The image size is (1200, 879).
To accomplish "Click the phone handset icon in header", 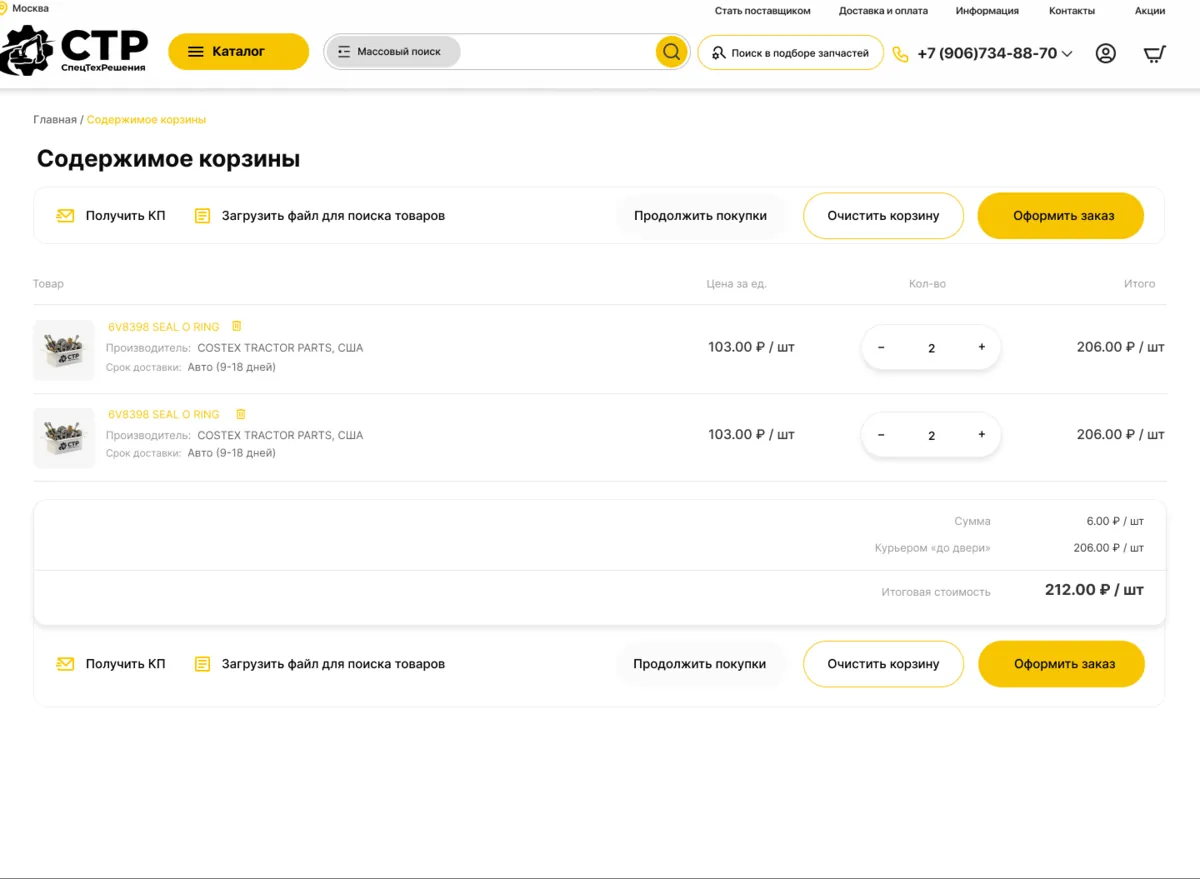I will 900,54.
